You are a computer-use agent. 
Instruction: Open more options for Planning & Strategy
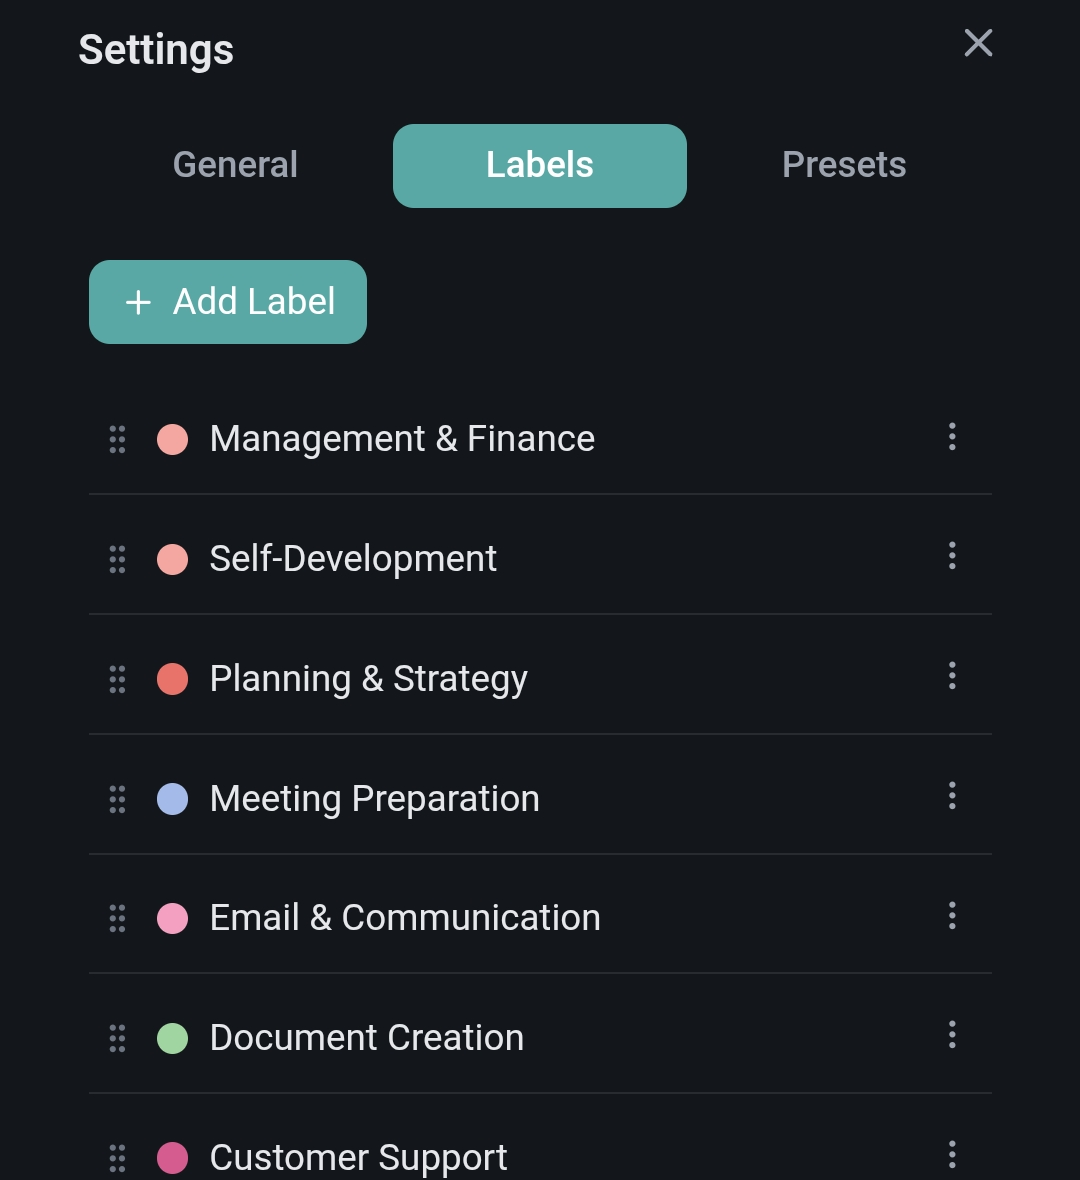pos(951,676)
